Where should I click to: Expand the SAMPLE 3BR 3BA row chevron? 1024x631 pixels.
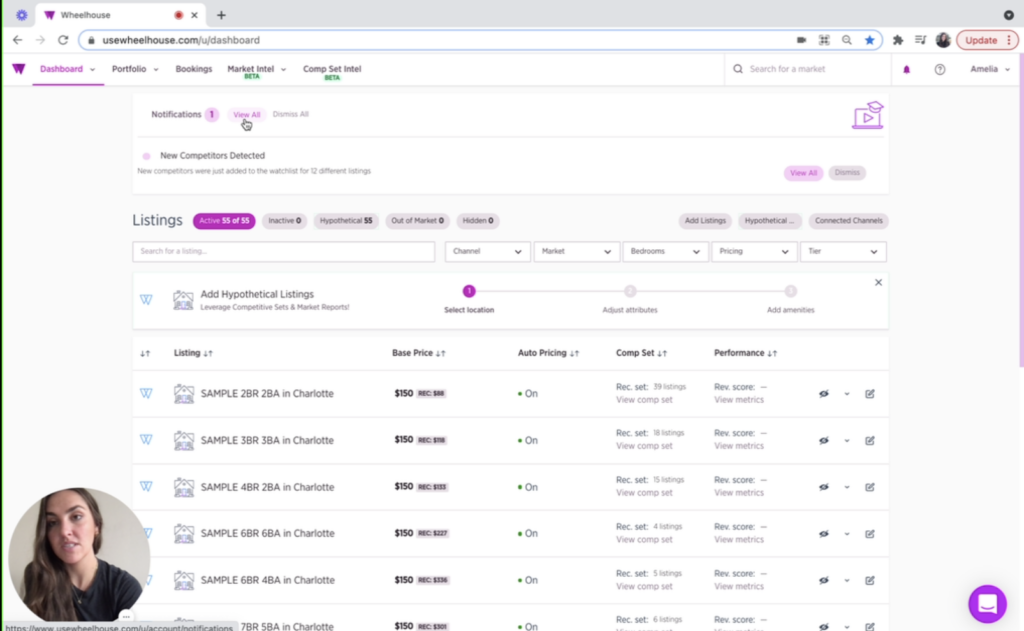[x=847, y=441]
